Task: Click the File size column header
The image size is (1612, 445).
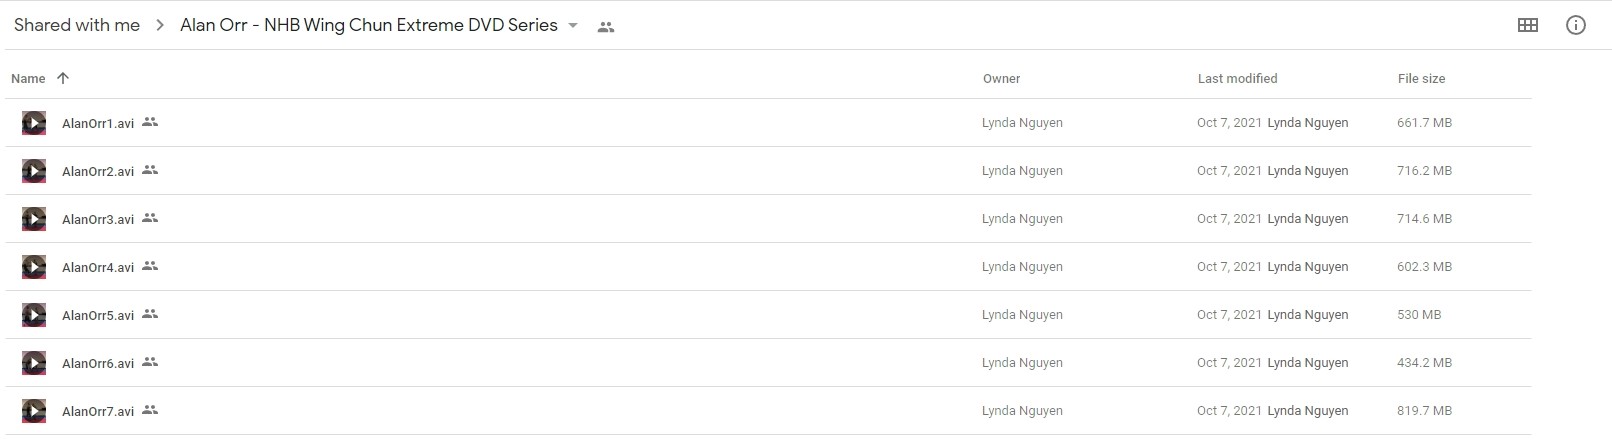Action: coord(1421,78)
